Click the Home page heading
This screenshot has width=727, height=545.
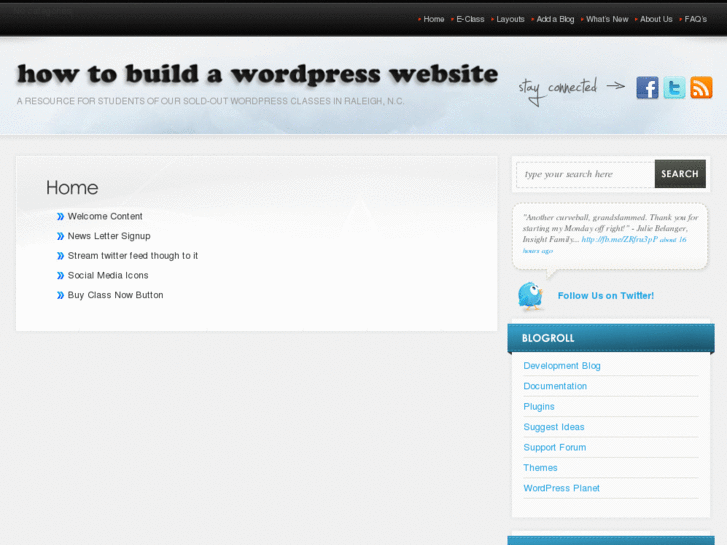72,188
